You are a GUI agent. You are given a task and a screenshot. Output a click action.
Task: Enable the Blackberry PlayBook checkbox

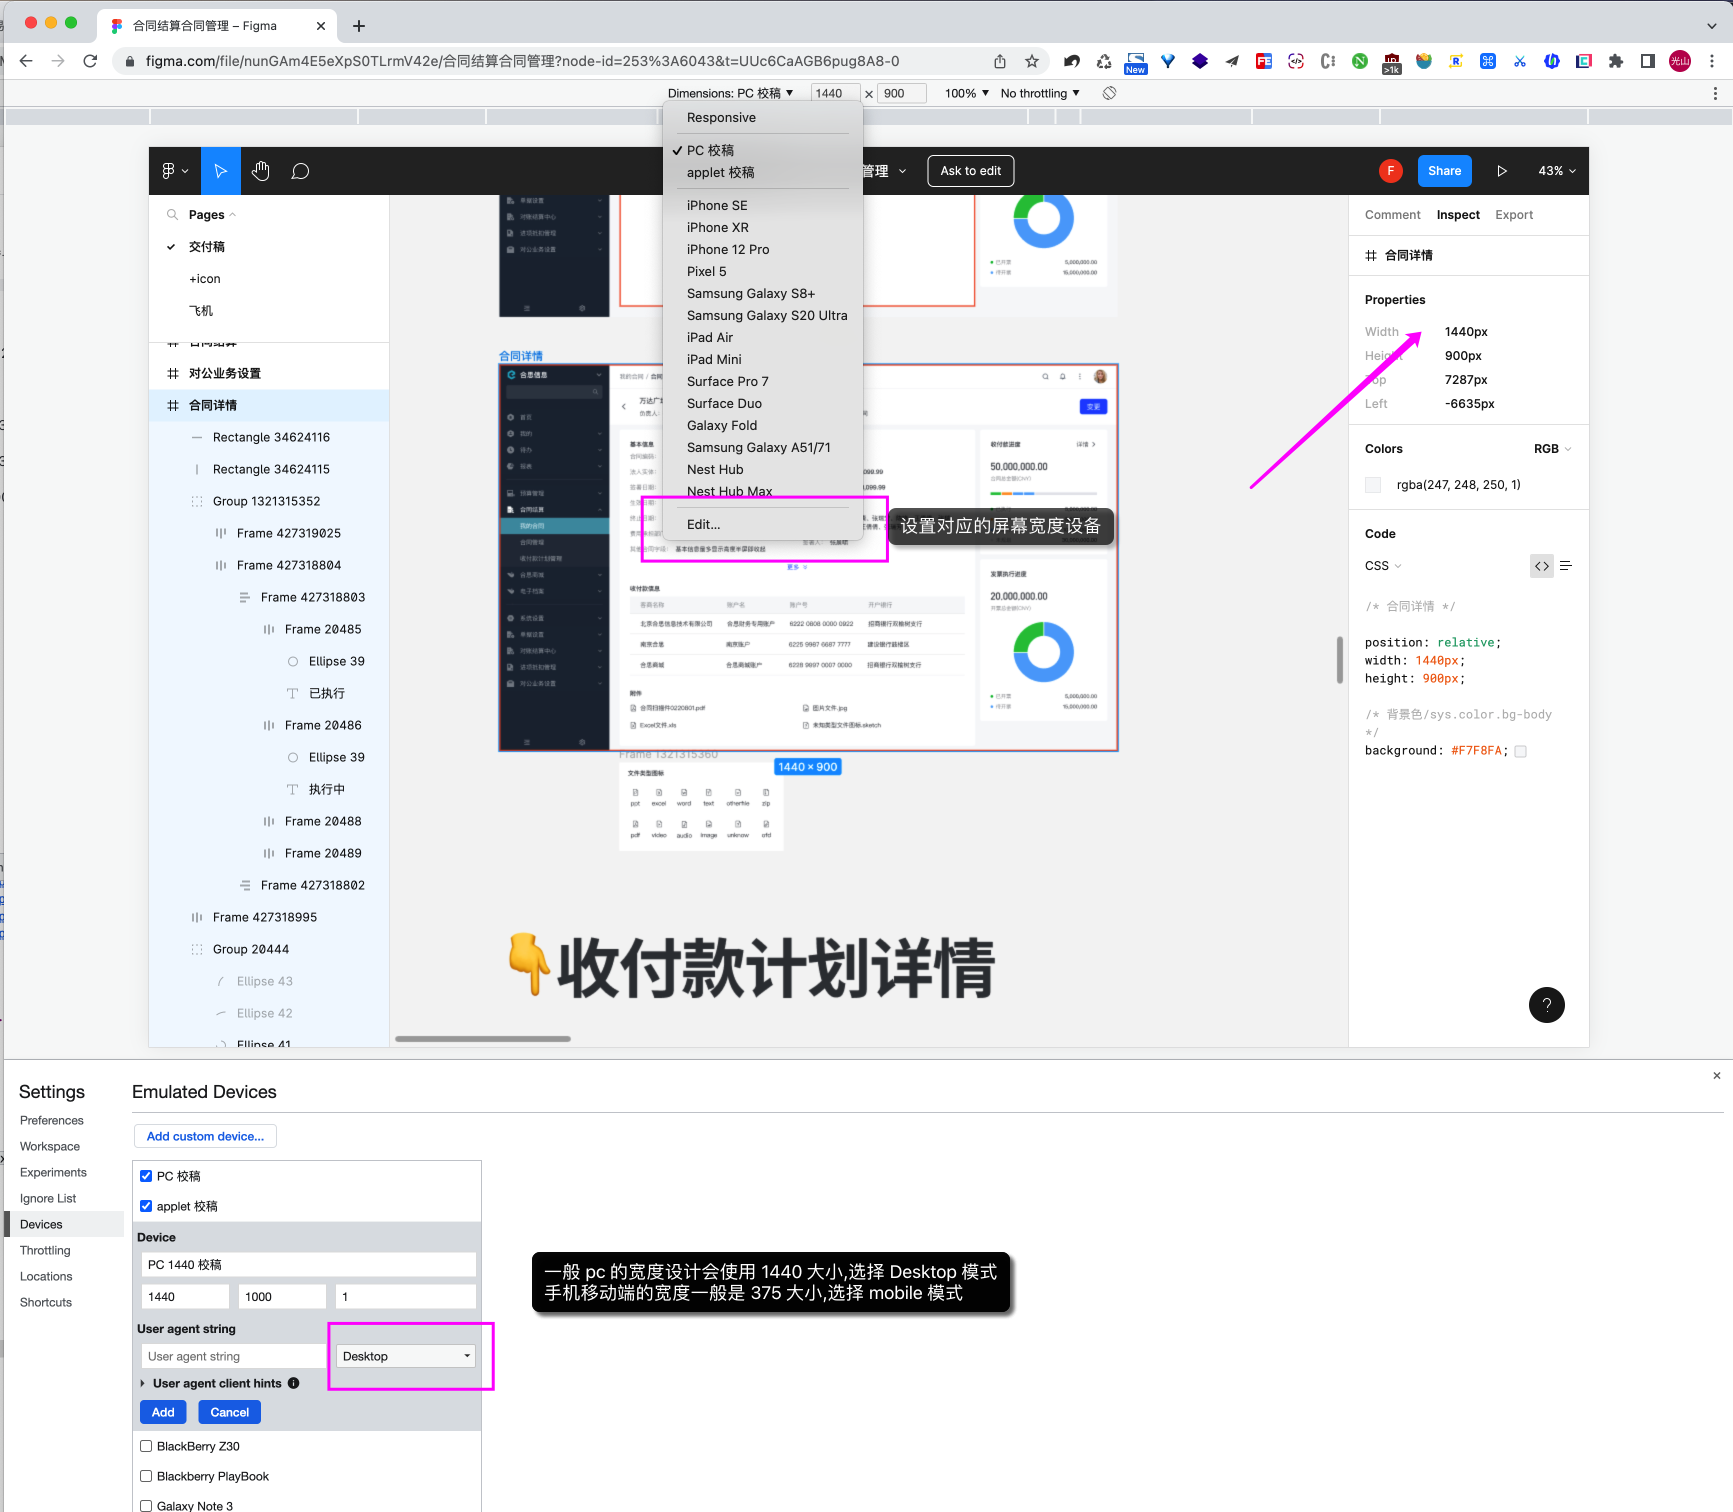[146, 1476]
